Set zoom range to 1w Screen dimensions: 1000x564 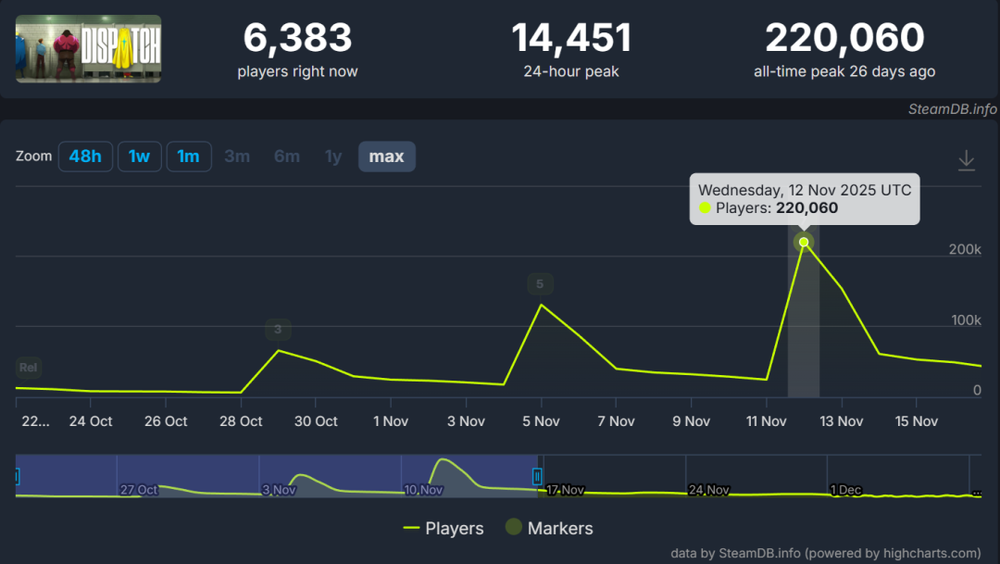(x=139, y=156)
